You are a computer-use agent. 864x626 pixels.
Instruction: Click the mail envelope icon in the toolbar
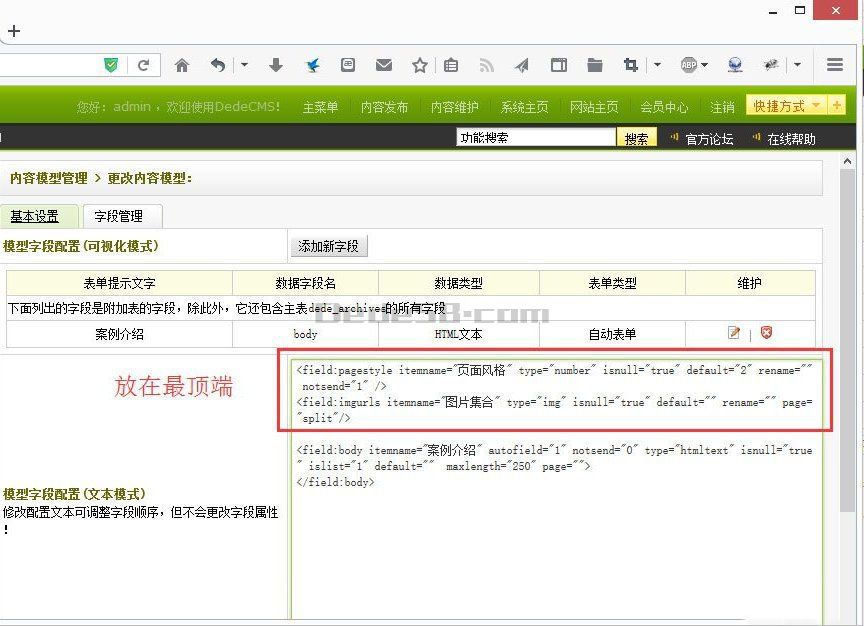pyautogui.click(x=383, y=64)
